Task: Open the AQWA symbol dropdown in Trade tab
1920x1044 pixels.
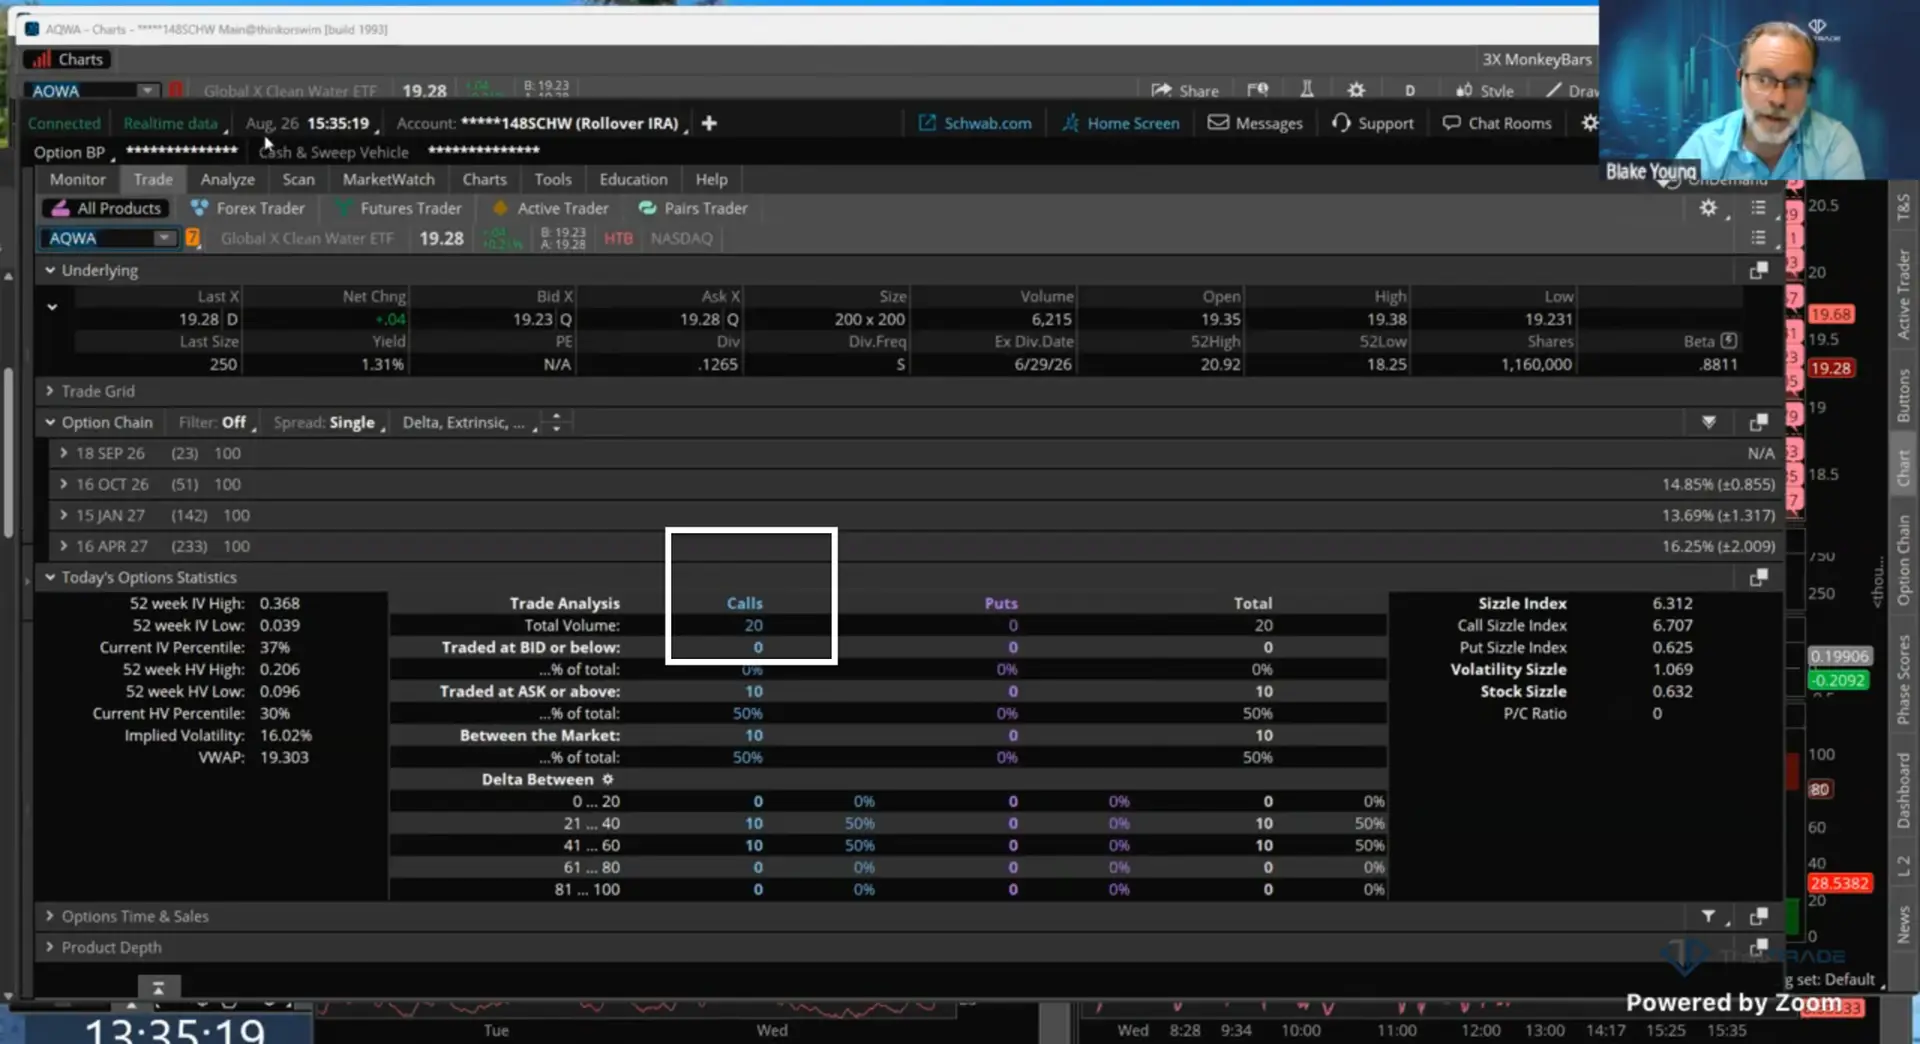Action: pyautogui.click(x=163, y=238)
